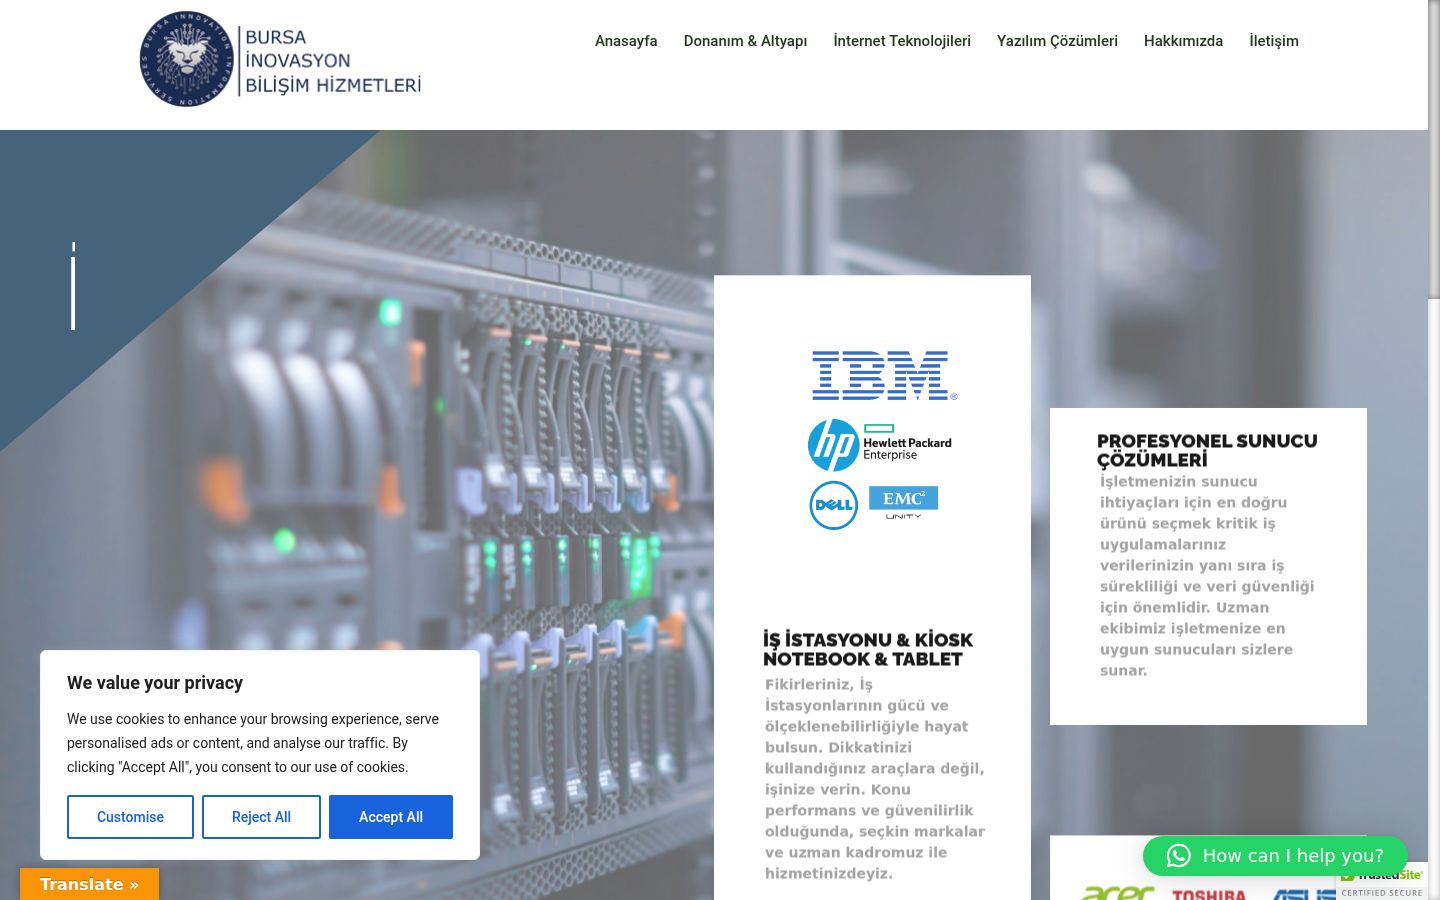This screenshot has height=900, width=1440.
Task: Click the We value your privacy heading
Action: [x=155, y=683]
